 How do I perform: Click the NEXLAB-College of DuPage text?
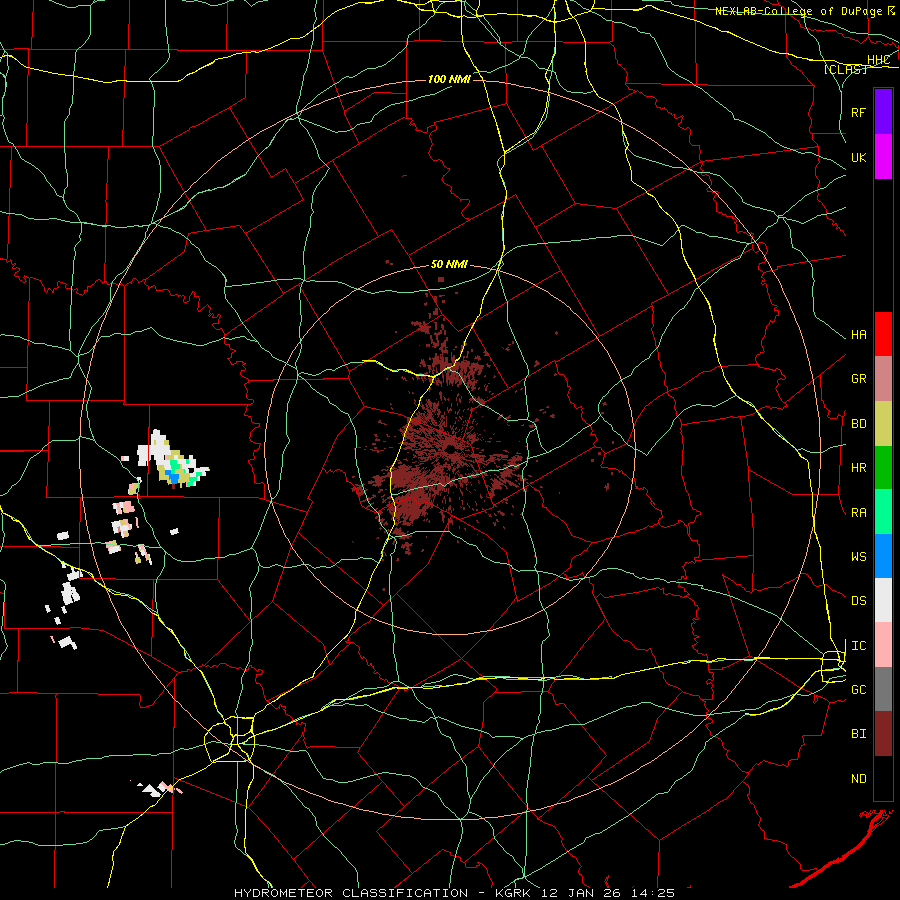[x=799, y=11]
